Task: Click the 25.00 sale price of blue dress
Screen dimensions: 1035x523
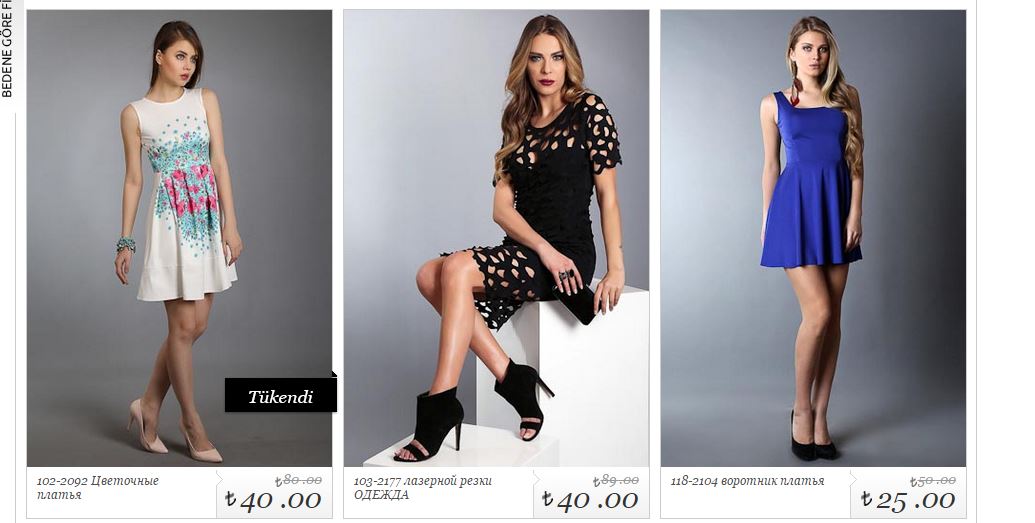Action: (908, 500)
